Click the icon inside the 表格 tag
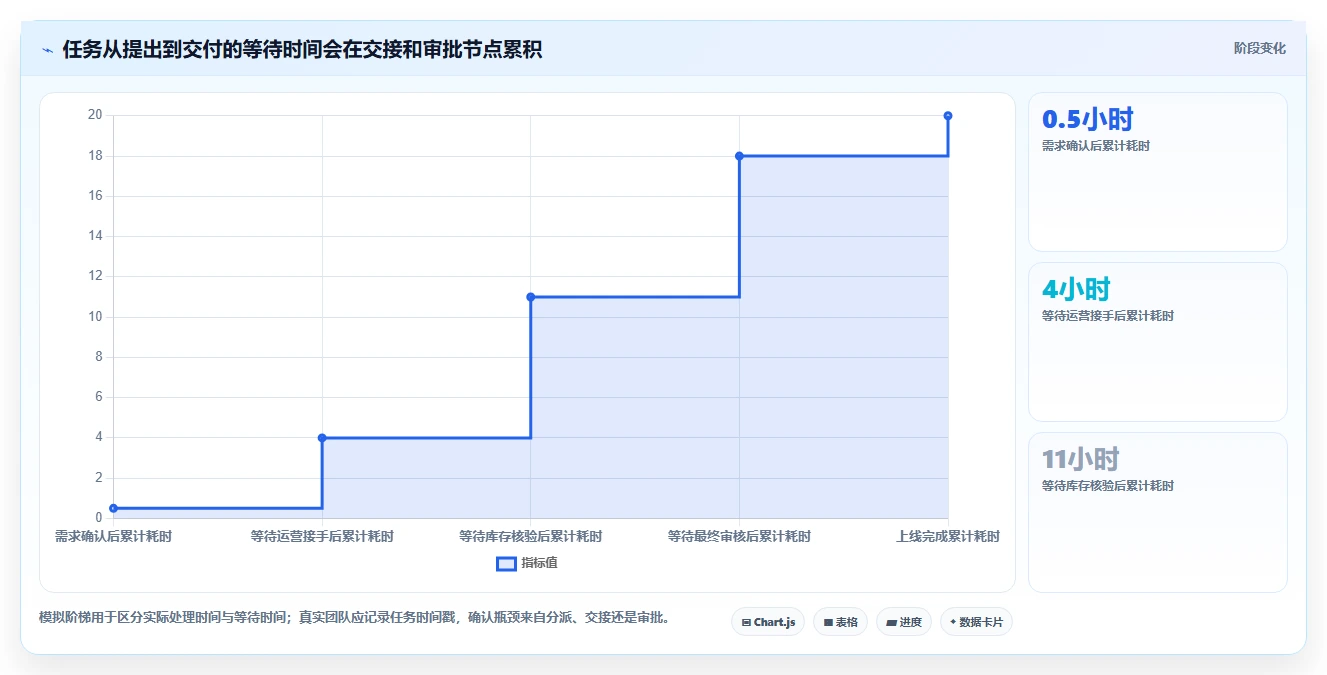Viewport: 1327px width, 675px height. click(x=828, y=622)
